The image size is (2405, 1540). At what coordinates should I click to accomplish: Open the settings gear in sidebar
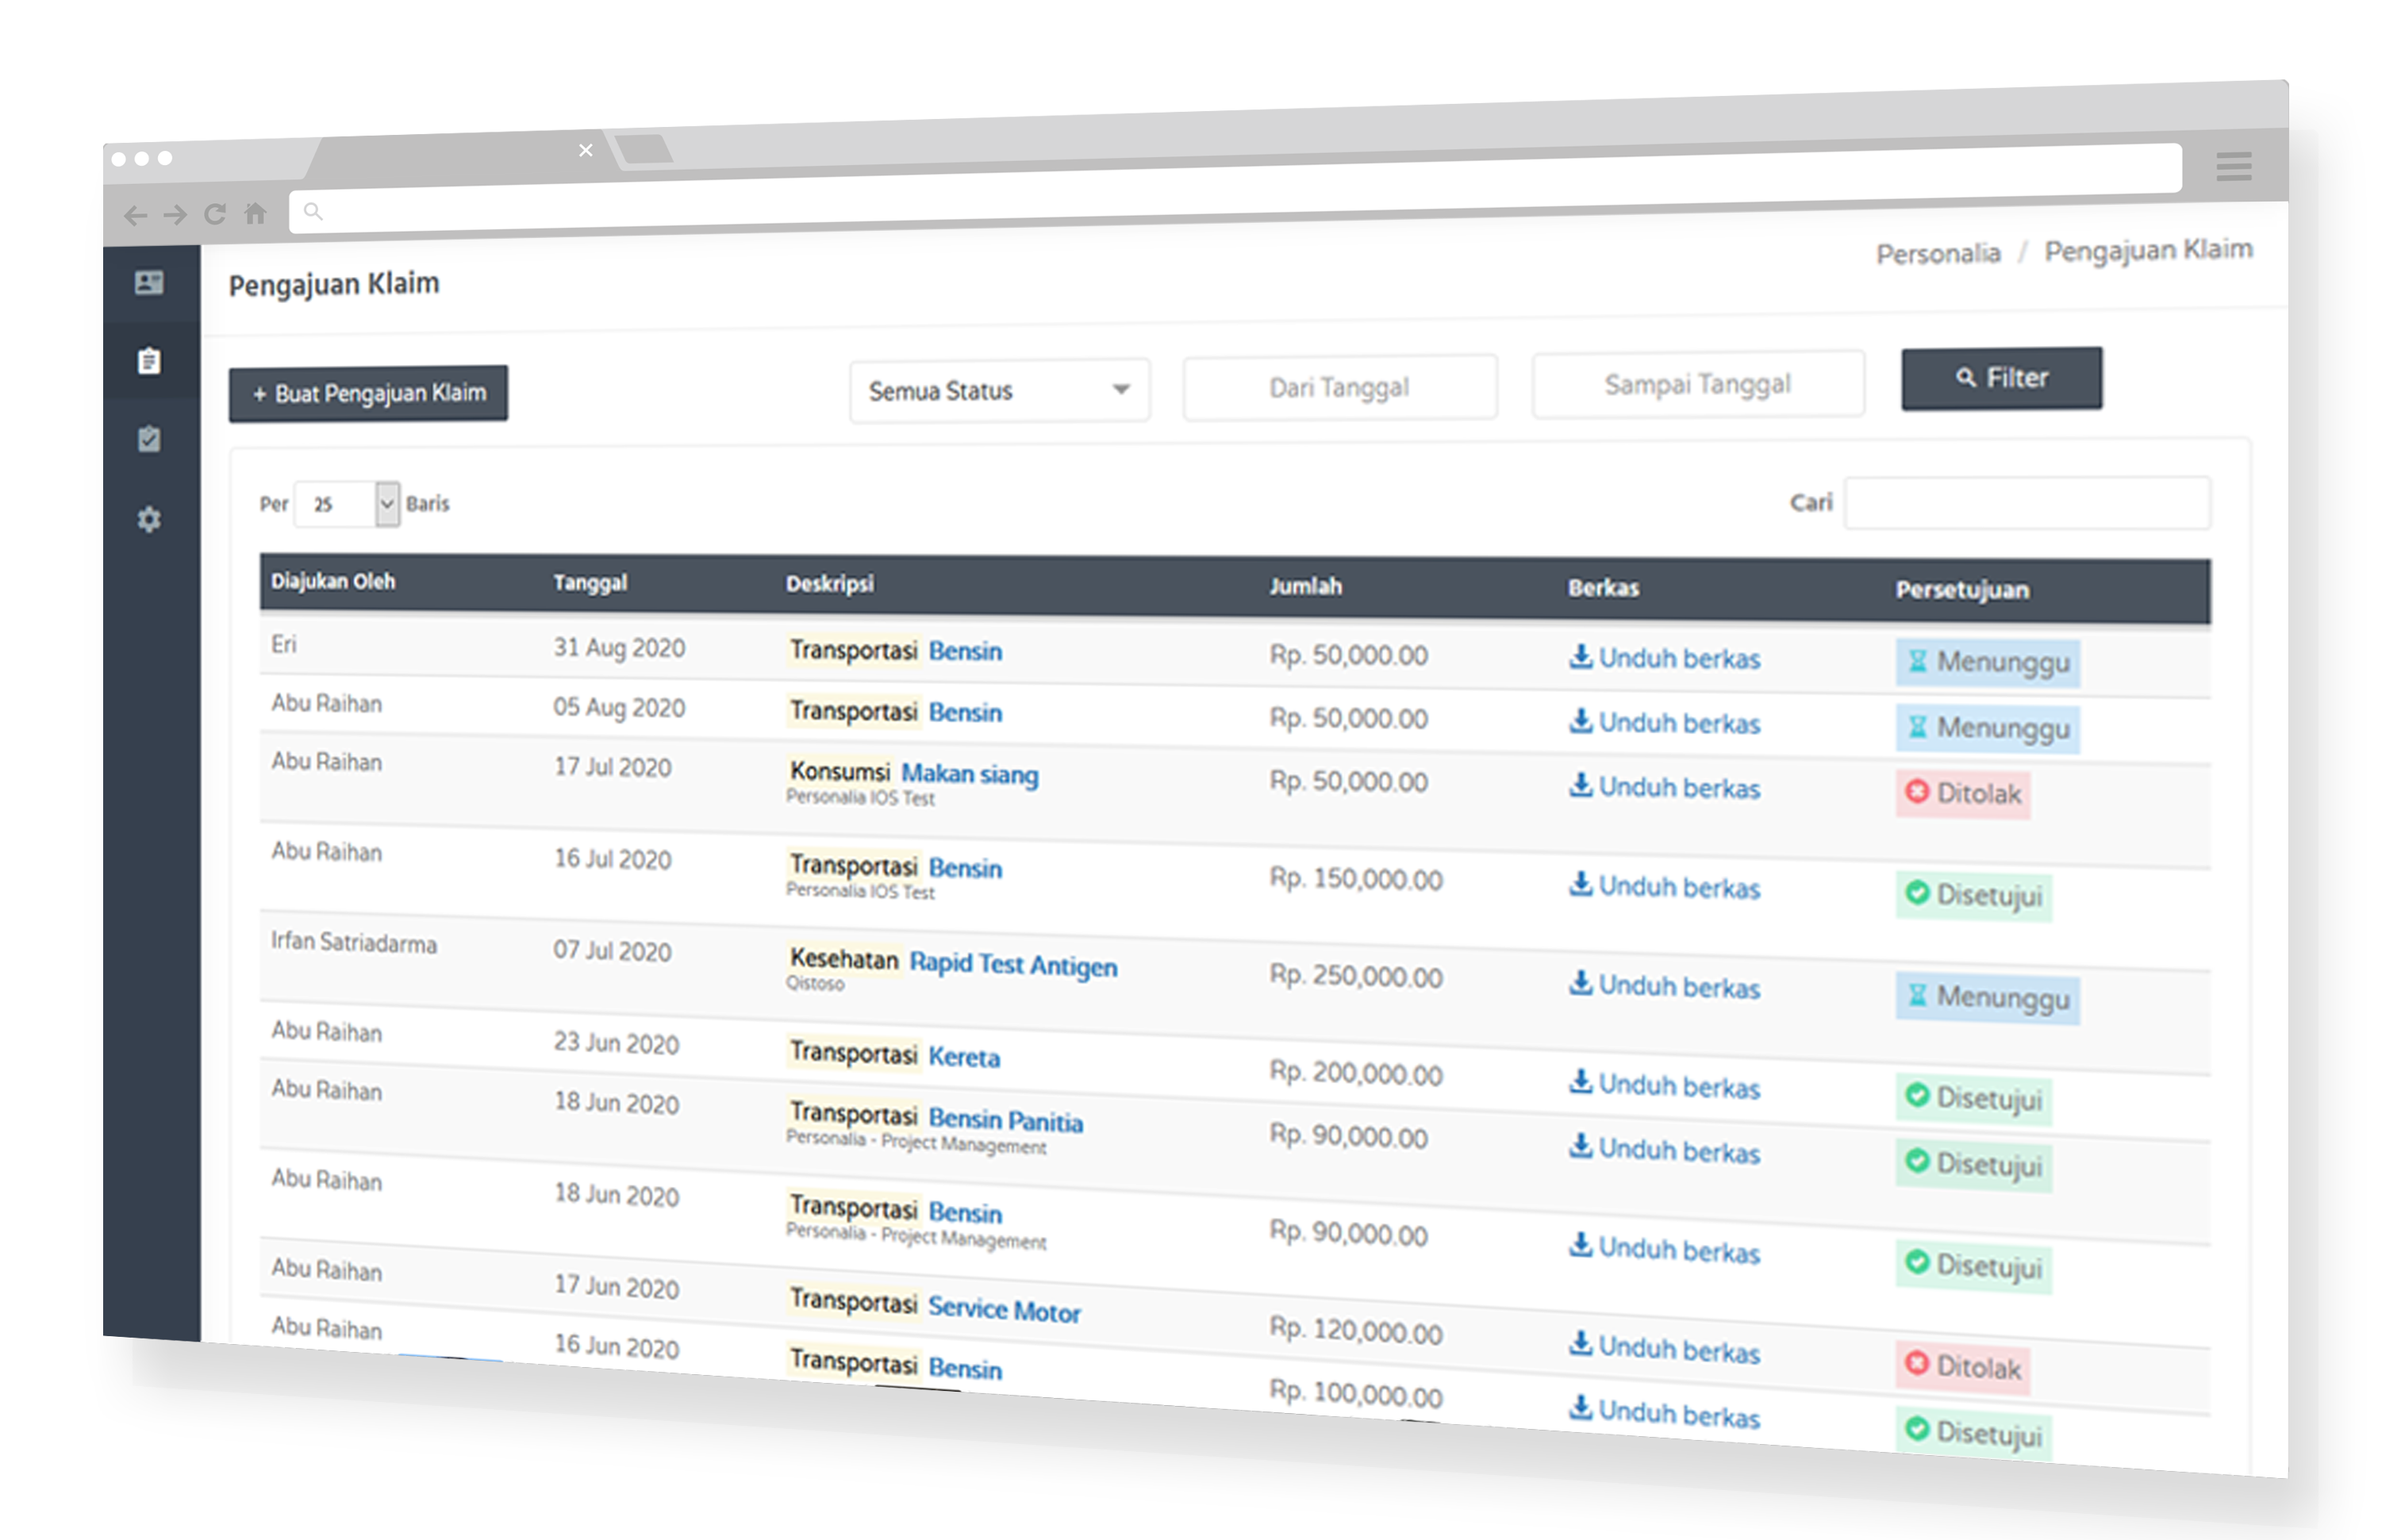pyautogui.click(x=149, y=519)
